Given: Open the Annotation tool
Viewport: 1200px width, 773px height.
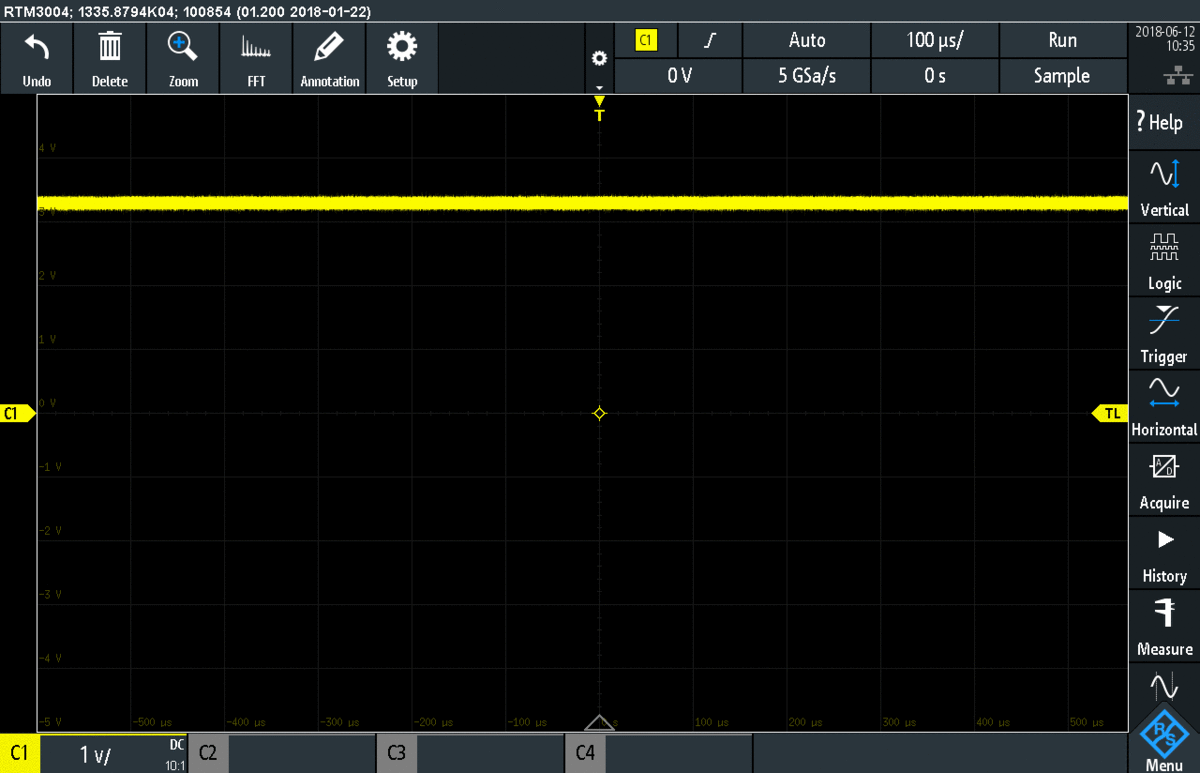Looking at the screenshot, I should [x=329, y=57].
